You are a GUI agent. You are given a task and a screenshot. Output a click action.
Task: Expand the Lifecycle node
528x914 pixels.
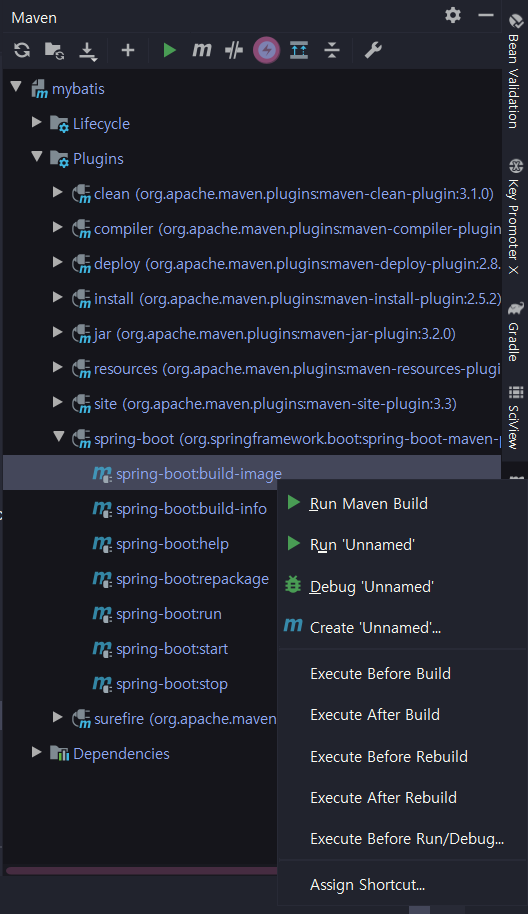pyautogui.click(x=37, y=122)
